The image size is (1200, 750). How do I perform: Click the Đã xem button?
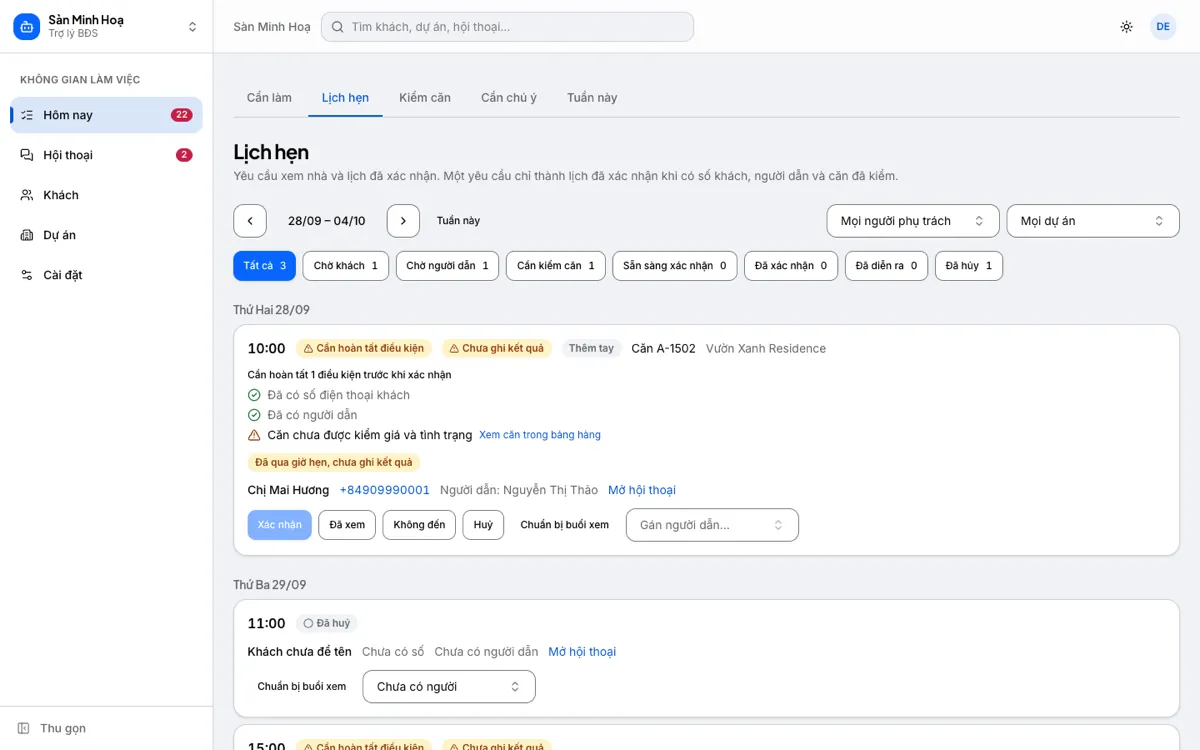(x=347, y=525)
